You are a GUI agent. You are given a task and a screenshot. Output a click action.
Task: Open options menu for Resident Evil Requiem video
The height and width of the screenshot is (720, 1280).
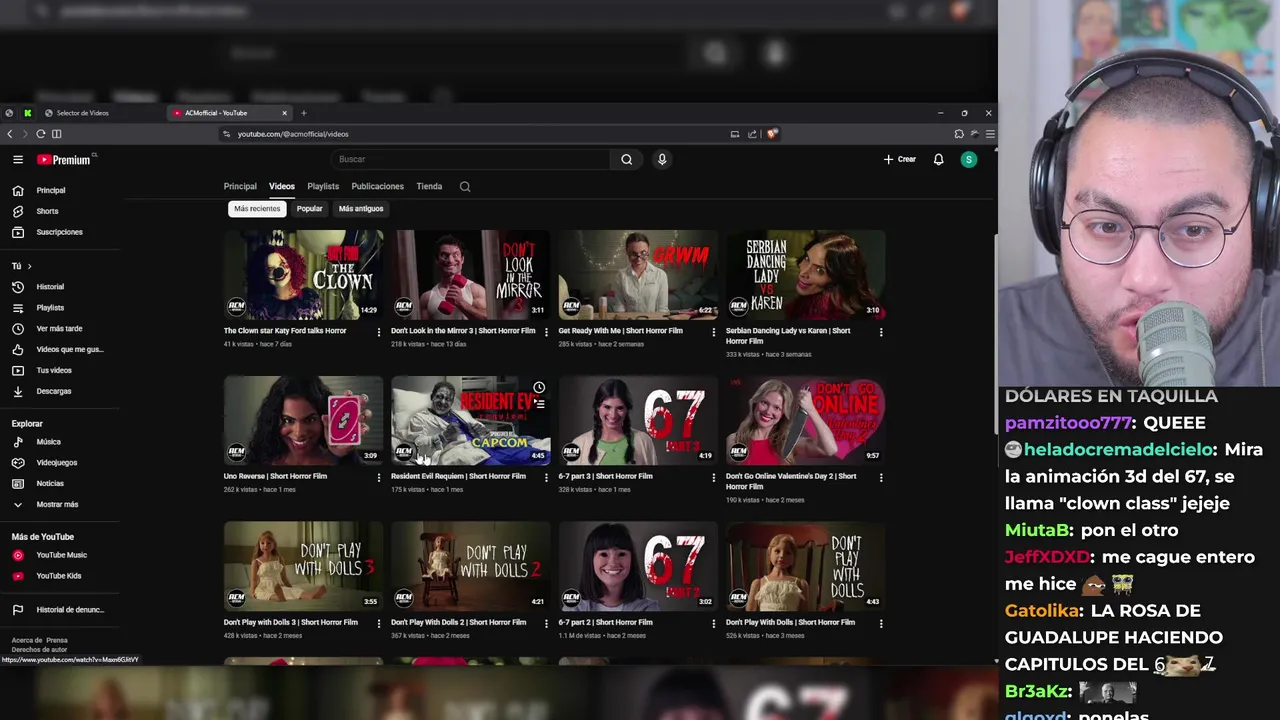[x=545, y=478]
